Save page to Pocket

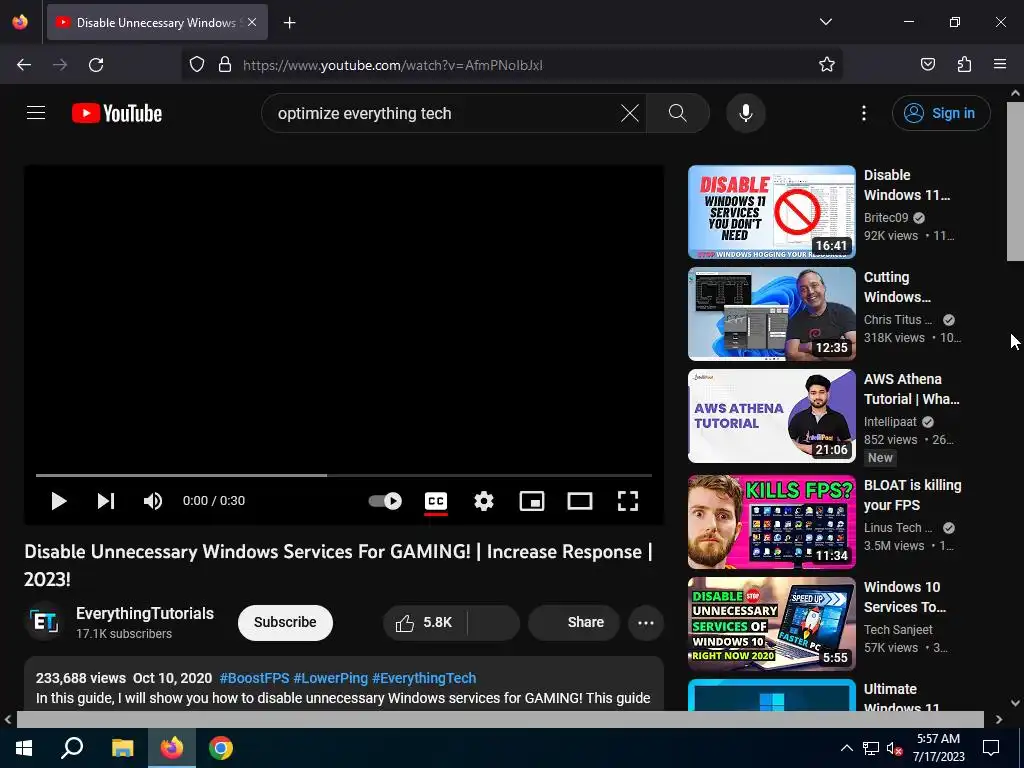click(927, 65)
